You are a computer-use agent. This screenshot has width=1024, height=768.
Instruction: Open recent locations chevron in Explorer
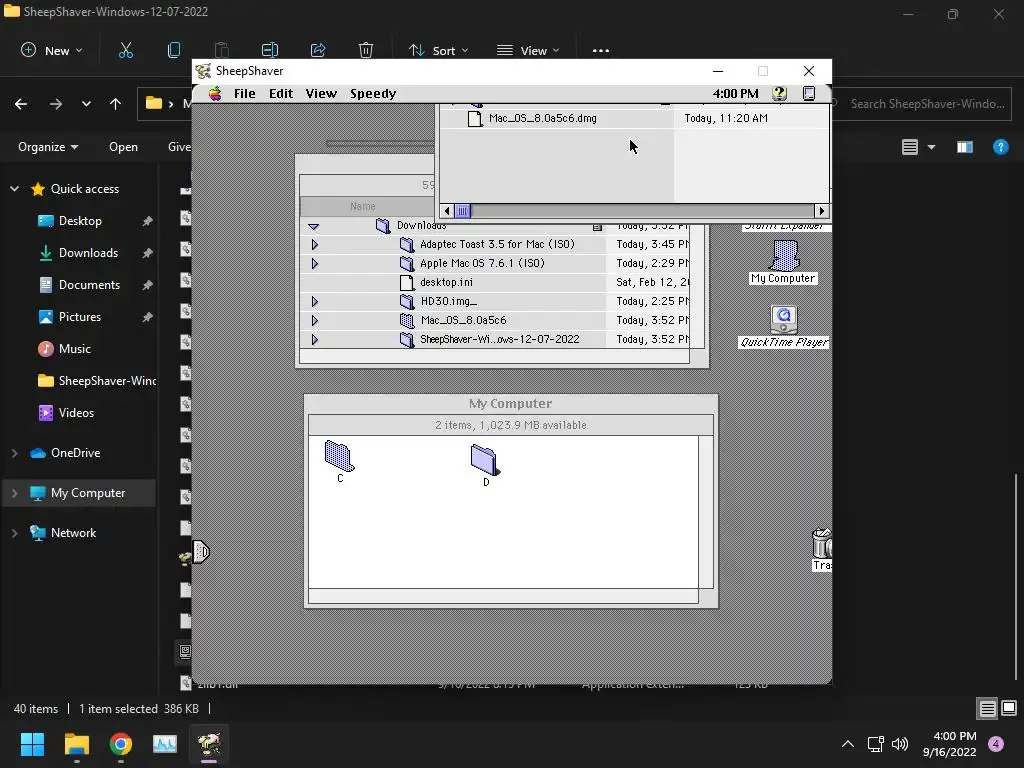click(86, 104)
